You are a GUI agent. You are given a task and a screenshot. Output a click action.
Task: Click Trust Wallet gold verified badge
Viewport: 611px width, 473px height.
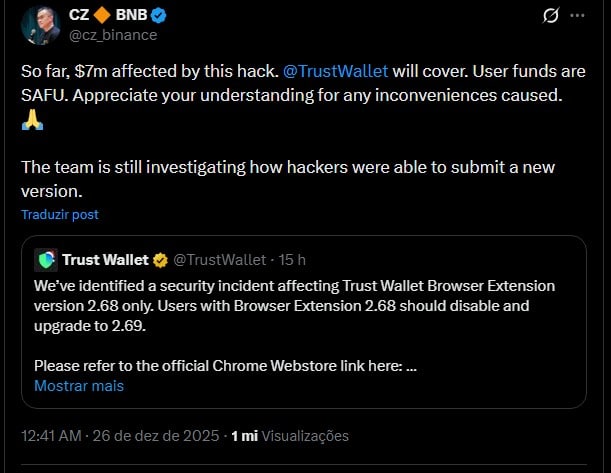(x=159, y=260)
